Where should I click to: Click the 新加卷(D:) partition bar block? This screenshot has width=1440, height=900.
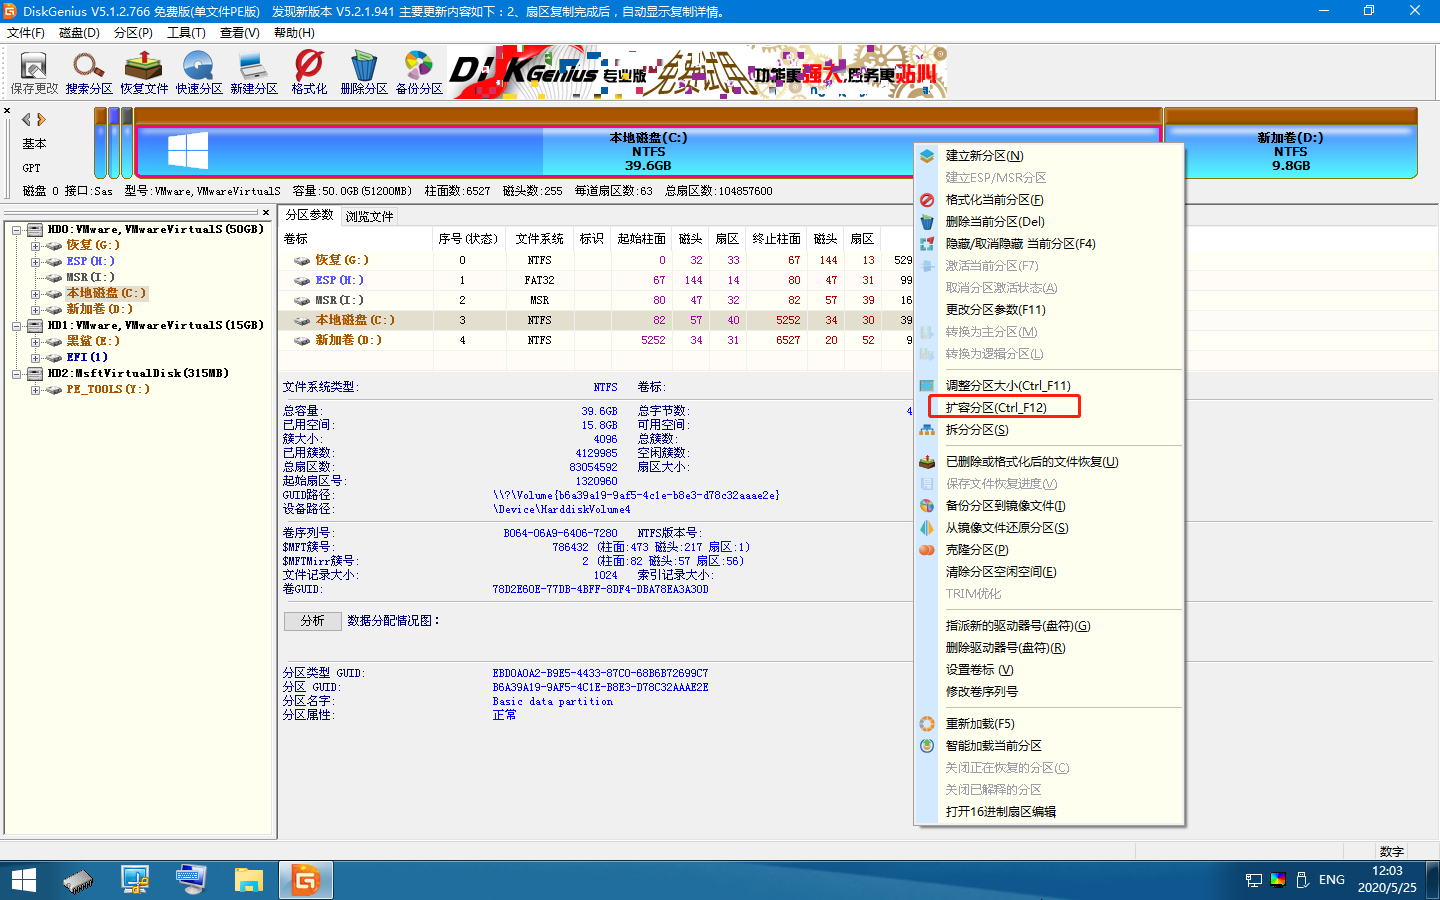pyautogui.click(x=1290, y=151)
